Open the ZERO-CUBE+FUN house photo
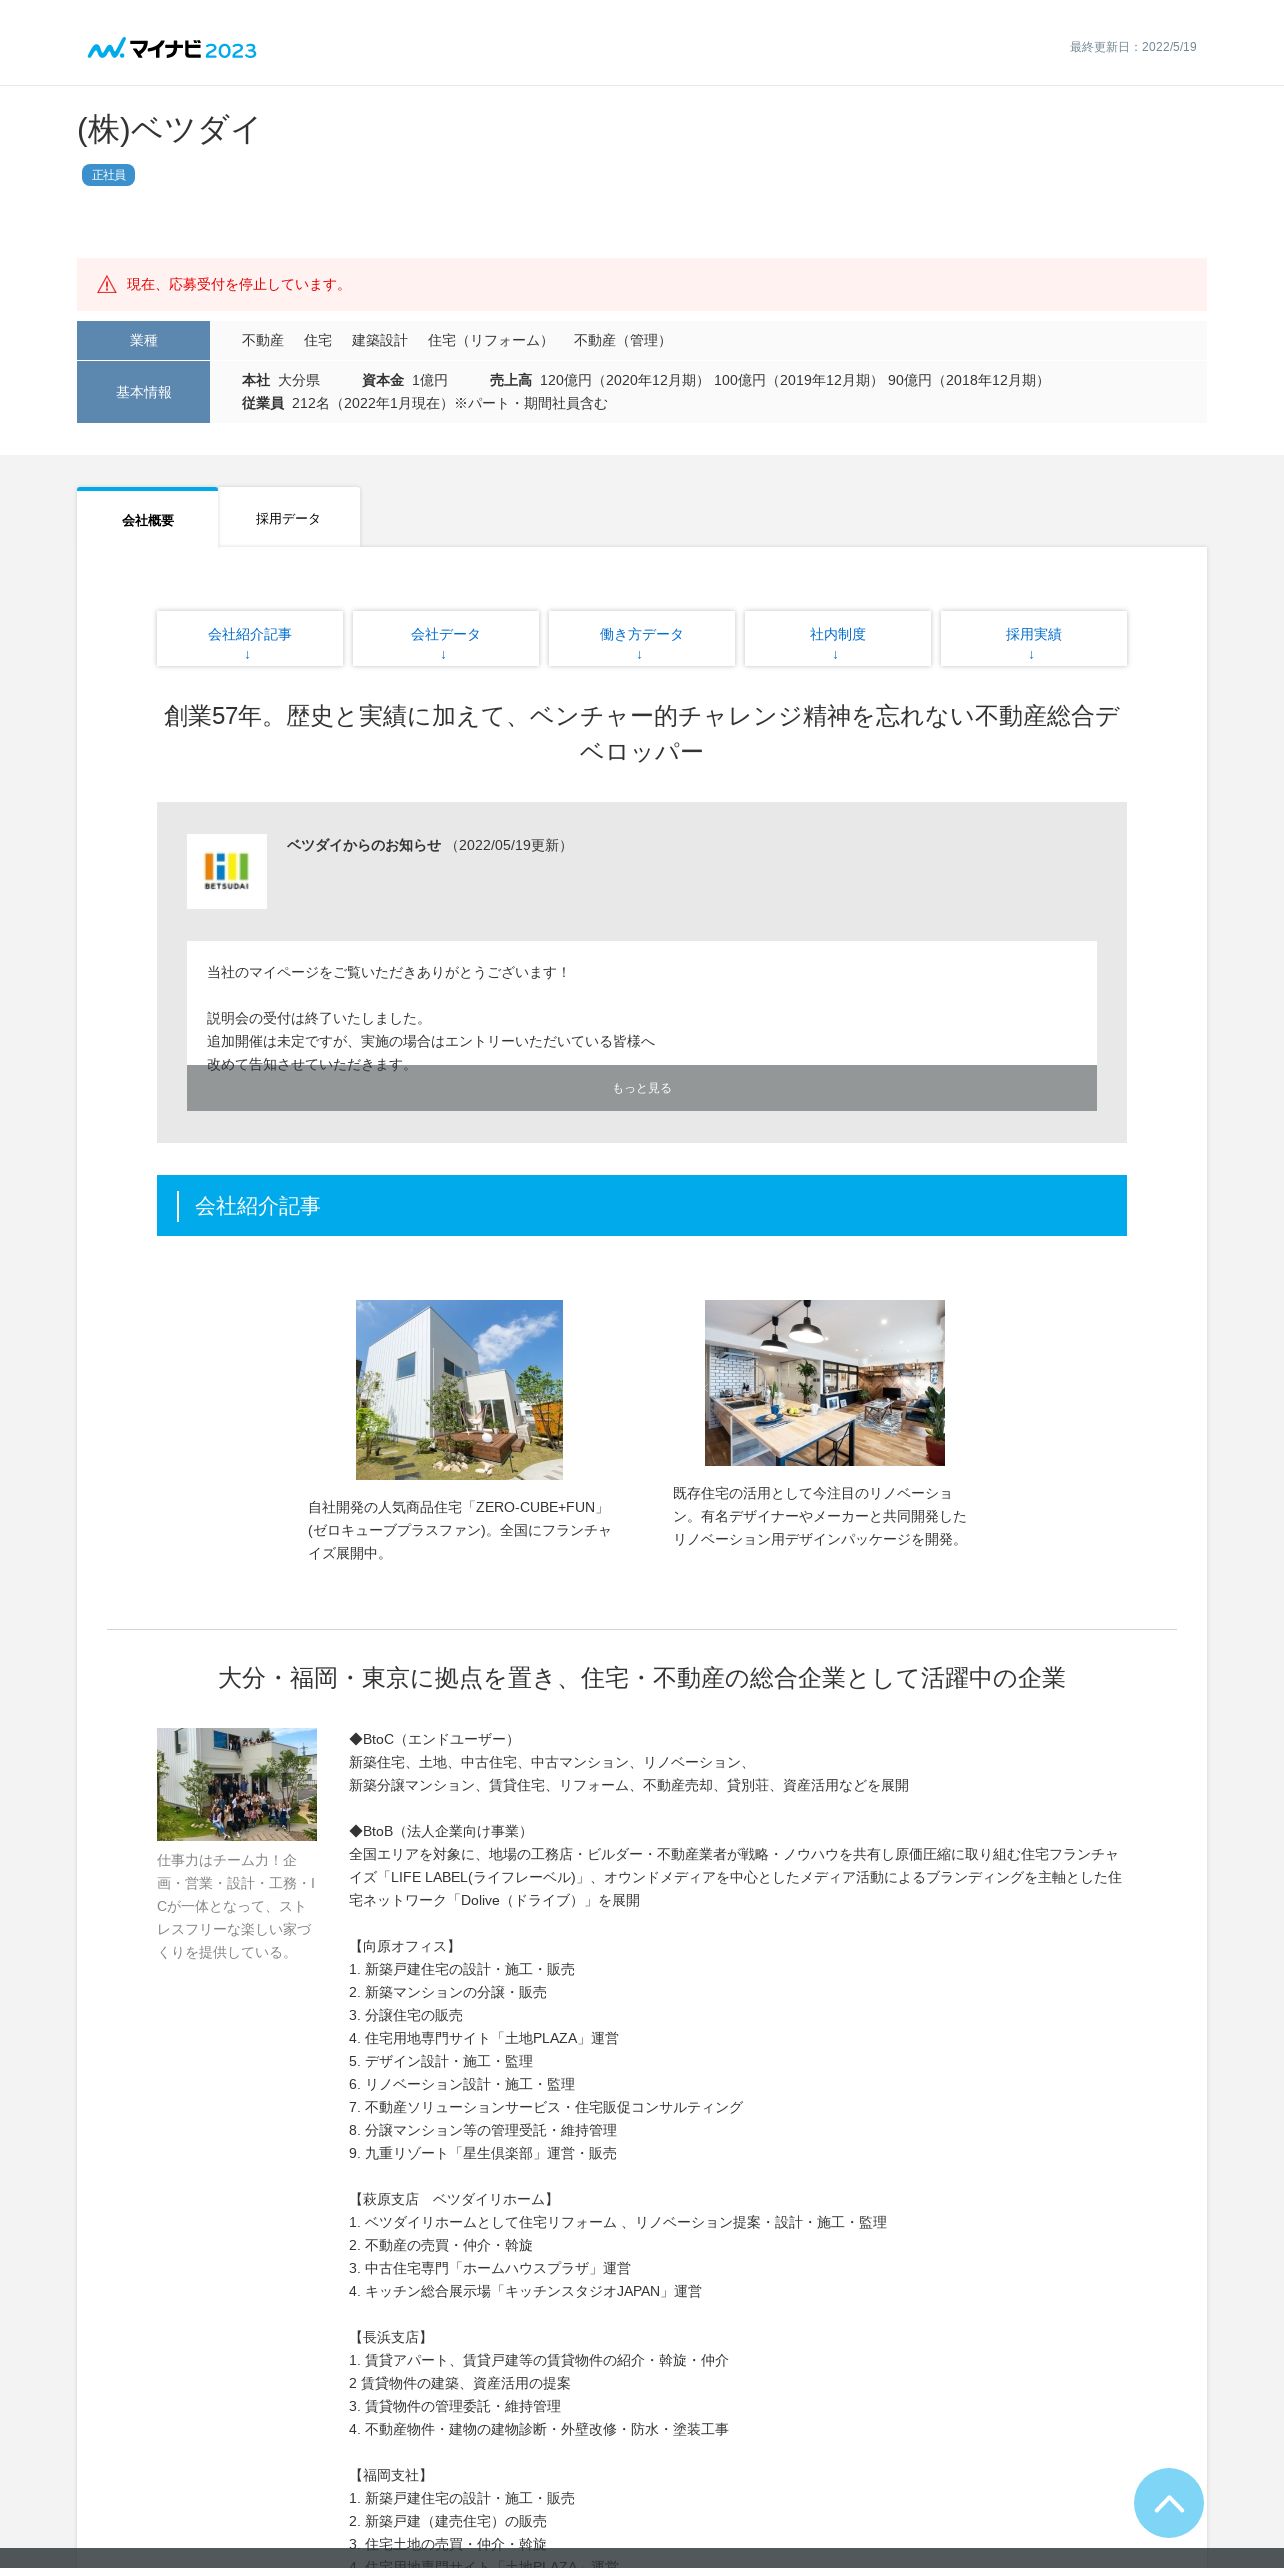The width and height of the screenshot is (1284, 2568). click(459, 1390)
